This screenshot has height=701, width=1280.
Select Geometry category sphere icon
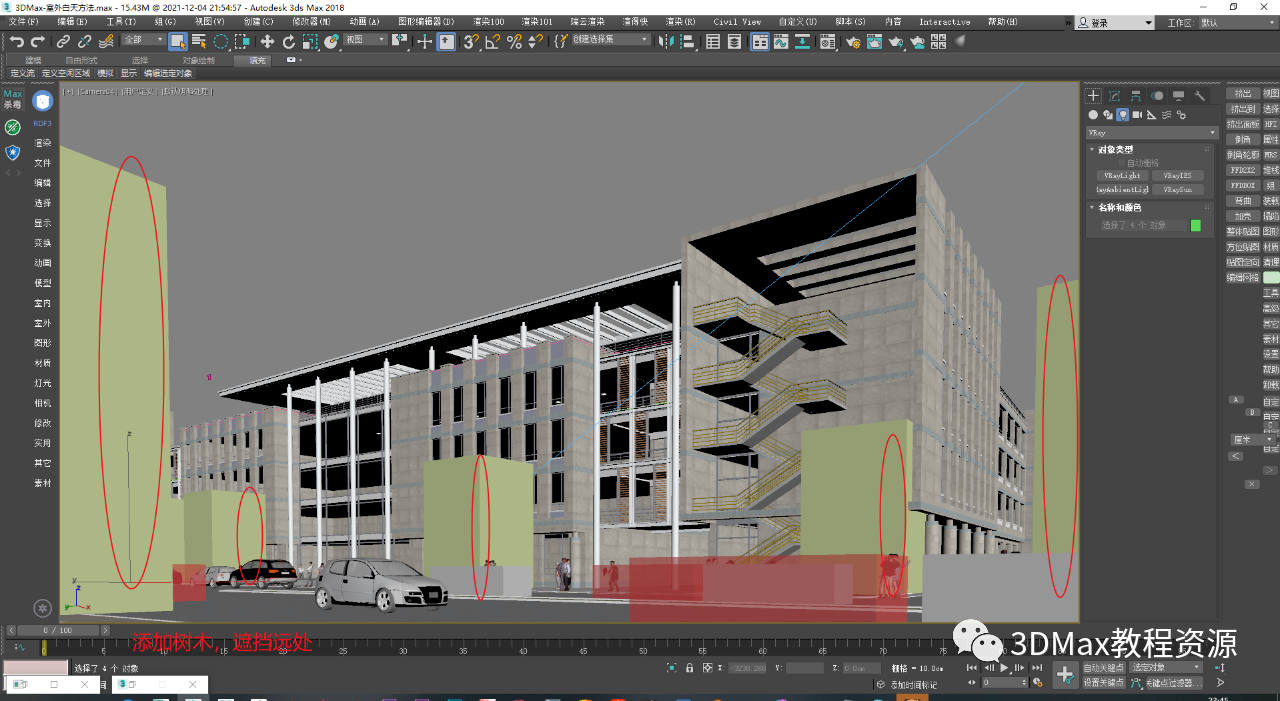click(1093, 115)
